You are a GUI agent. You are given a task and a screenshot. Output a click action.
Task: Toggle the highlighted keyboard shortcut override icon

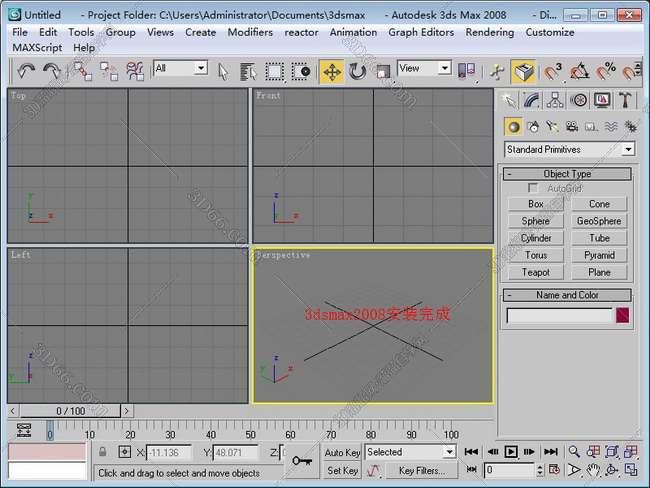click(x=524, y=72)
